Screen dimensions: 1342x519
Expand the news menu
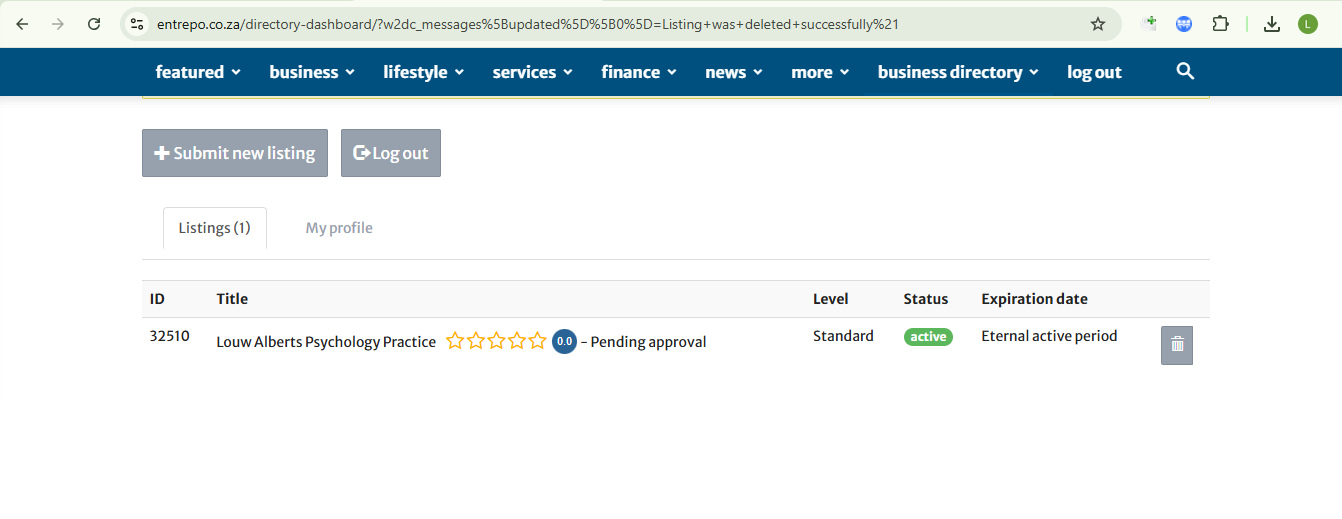[x=734, y=72]
